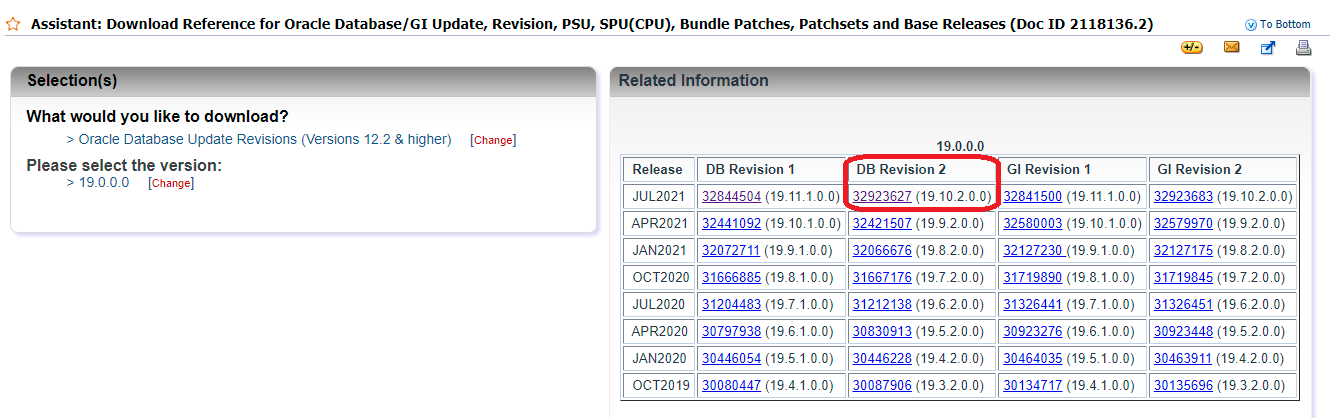Open GI patch 32127175
The width and height of the screenshot is (1330, 418).
1183,250
